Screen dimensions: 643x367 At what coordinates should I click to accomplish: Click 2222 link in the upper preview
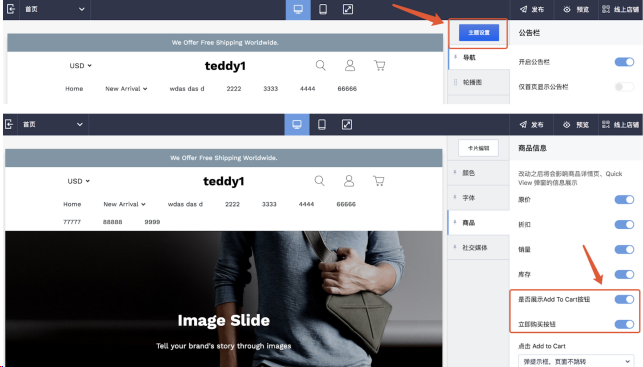pyautogui.click(x=234, y=89)
